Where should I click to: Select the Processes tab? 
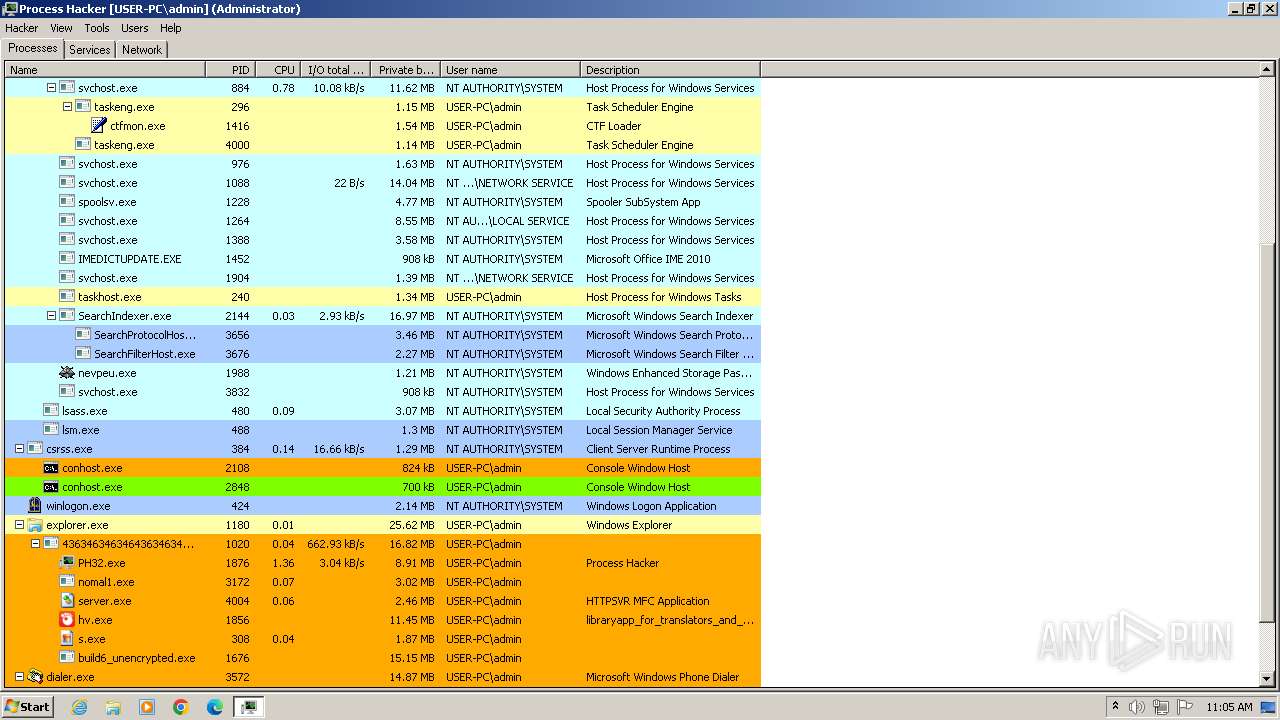tap(33, 48)
